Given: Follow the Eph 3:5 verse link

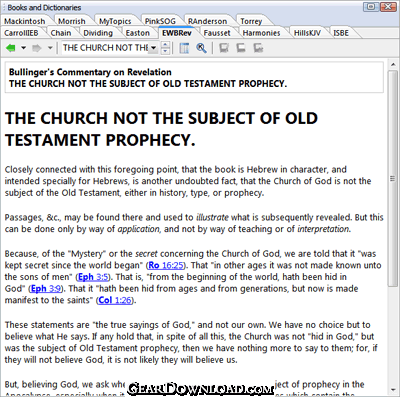Looking at the screenshot, I should click(x=93, y=277).
